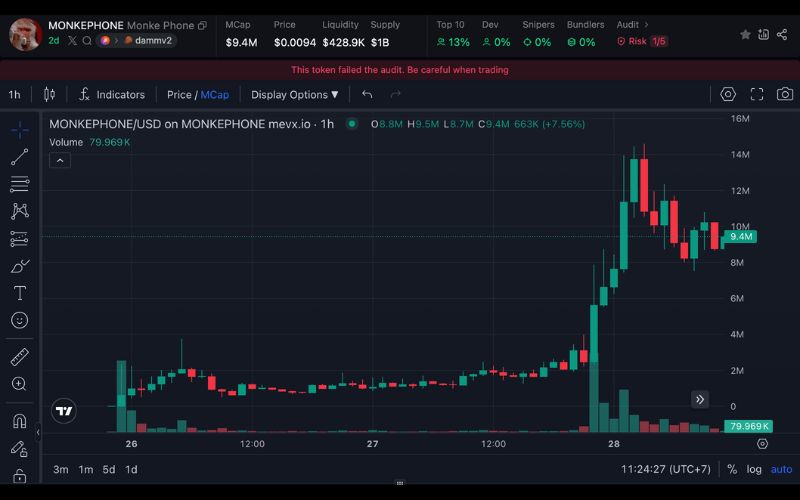Redo the chart action
Screen dimensions: 800x500
[x=395, y=94]
